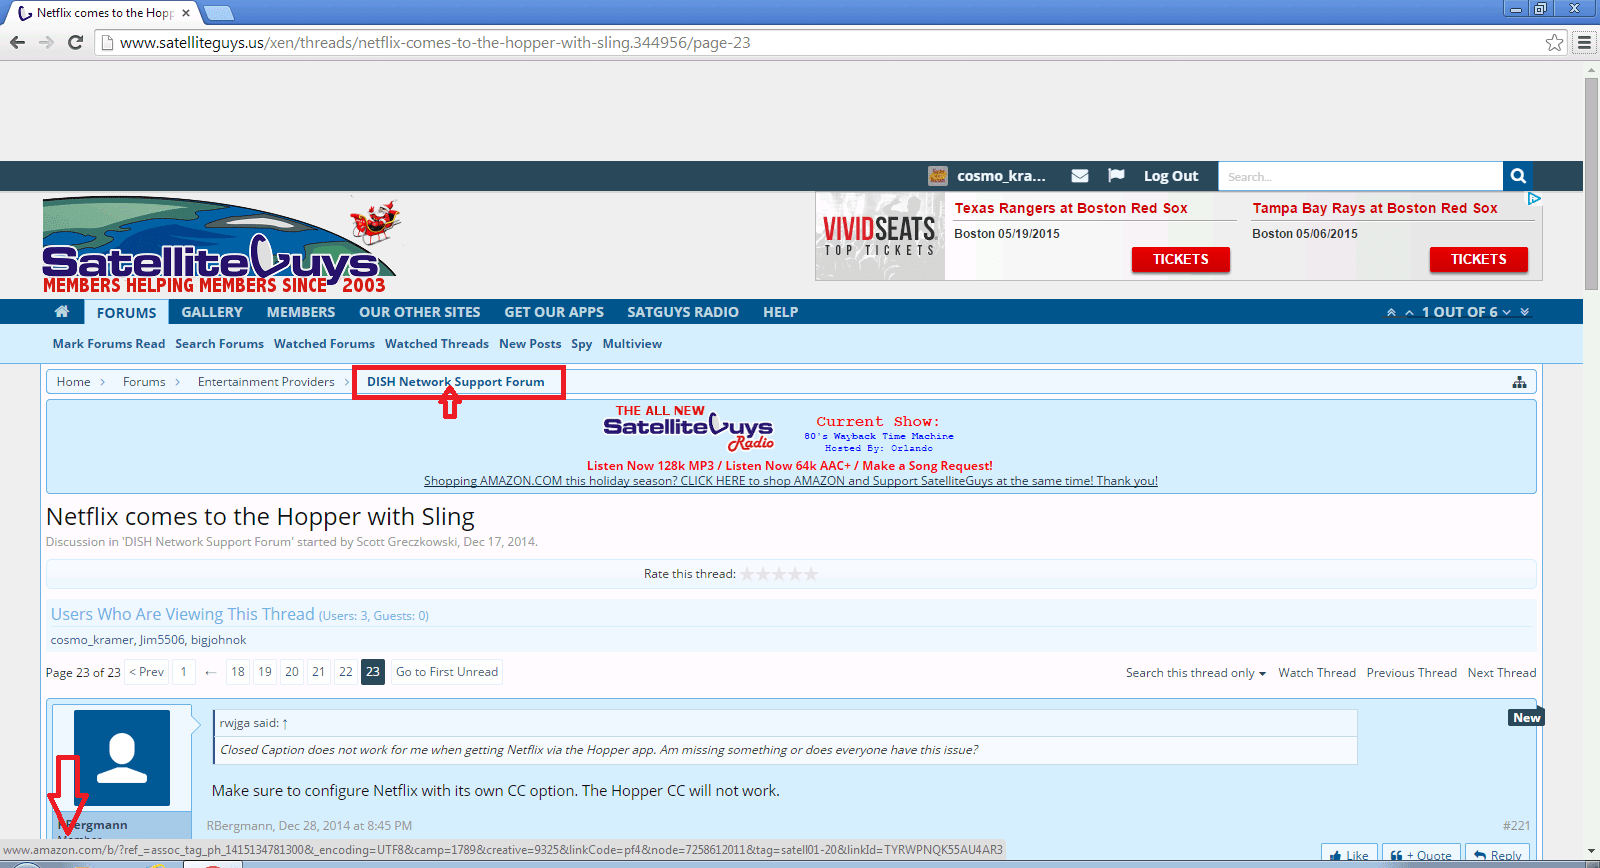Open the inbox envelope icon
Screen dimensions: 1600x868
pyautogui.click(x=1080, y=176)
